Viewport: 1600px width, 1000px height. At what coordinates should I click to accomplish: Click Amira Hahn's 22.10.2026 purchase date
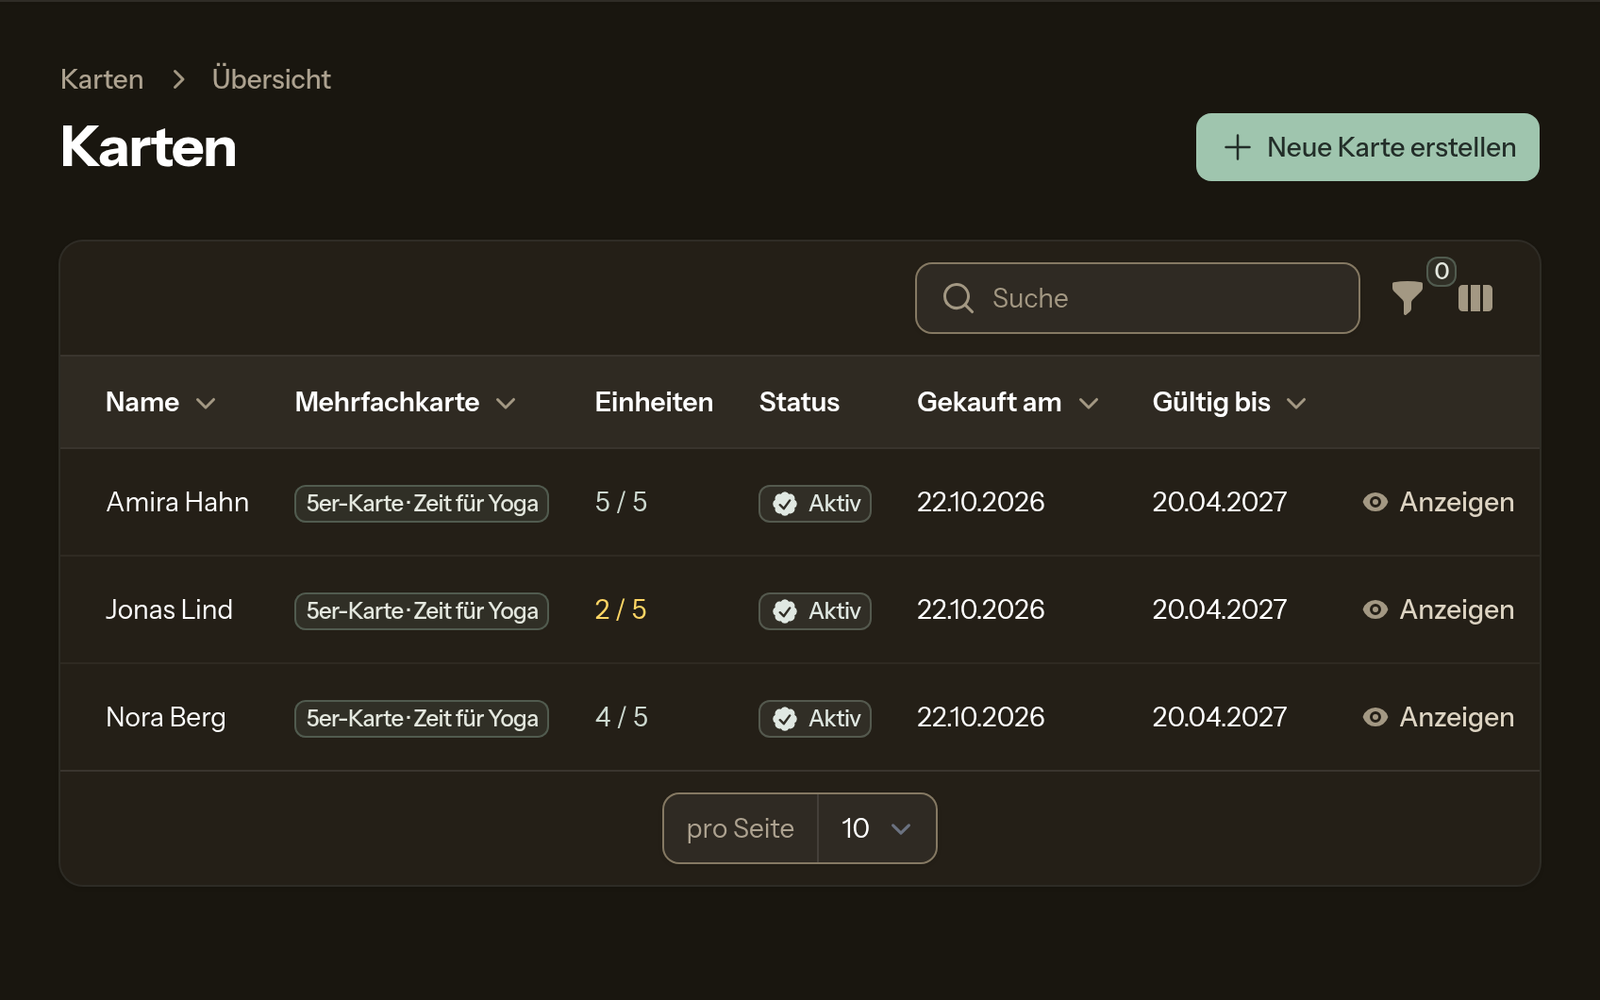point(981,502)
